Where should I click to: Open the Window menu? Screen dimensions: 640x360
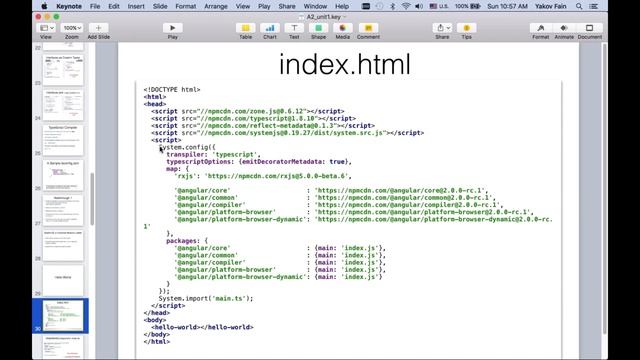pos(315,6)
